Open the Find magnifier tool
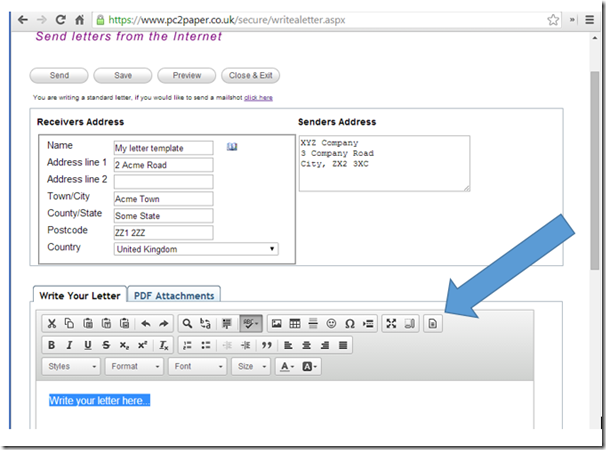The image size is (606, 450). (x=187, y=324)
